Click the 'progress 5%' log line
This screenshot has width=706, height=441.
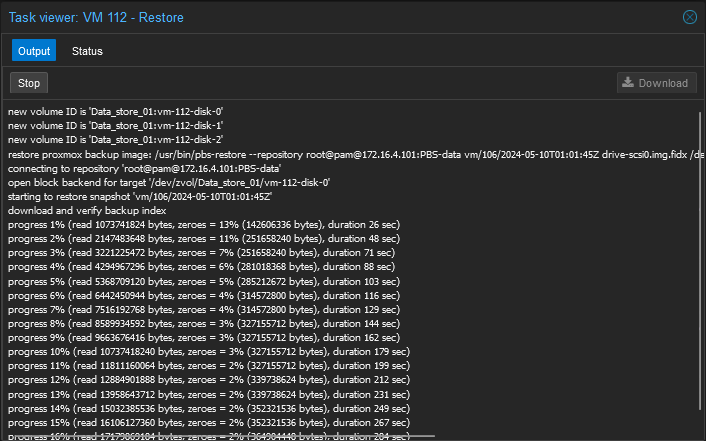coord(204,282)
